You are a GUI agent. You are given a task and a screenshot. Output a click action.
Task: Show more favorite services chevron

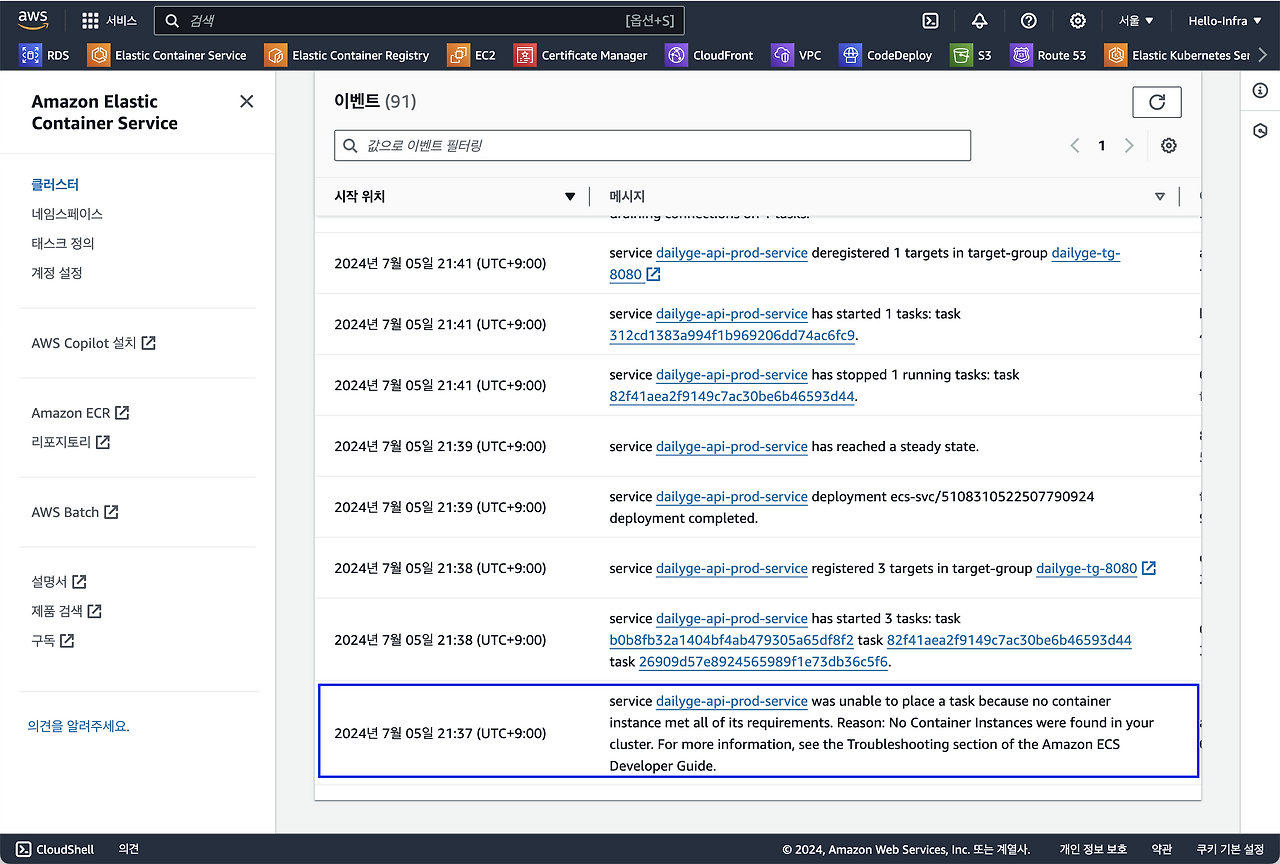[x=1263, y=55]
